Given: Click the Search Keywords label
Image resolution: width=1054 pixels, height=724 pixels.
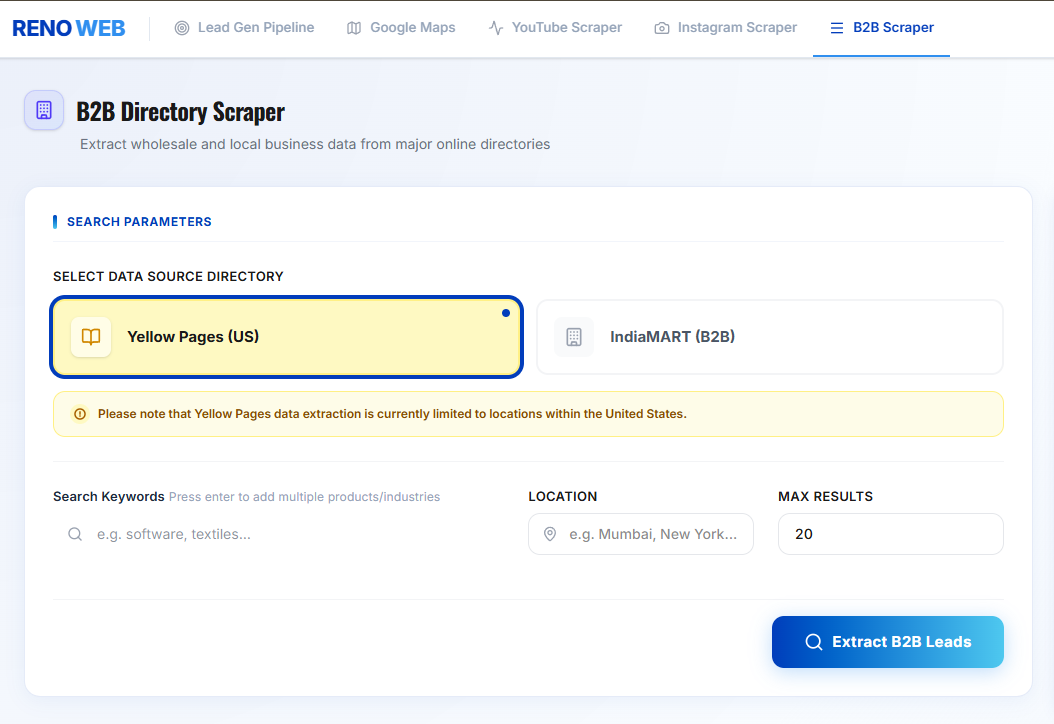Looking at the screenshot, I should pyautogui.click(x=109, y=496).
